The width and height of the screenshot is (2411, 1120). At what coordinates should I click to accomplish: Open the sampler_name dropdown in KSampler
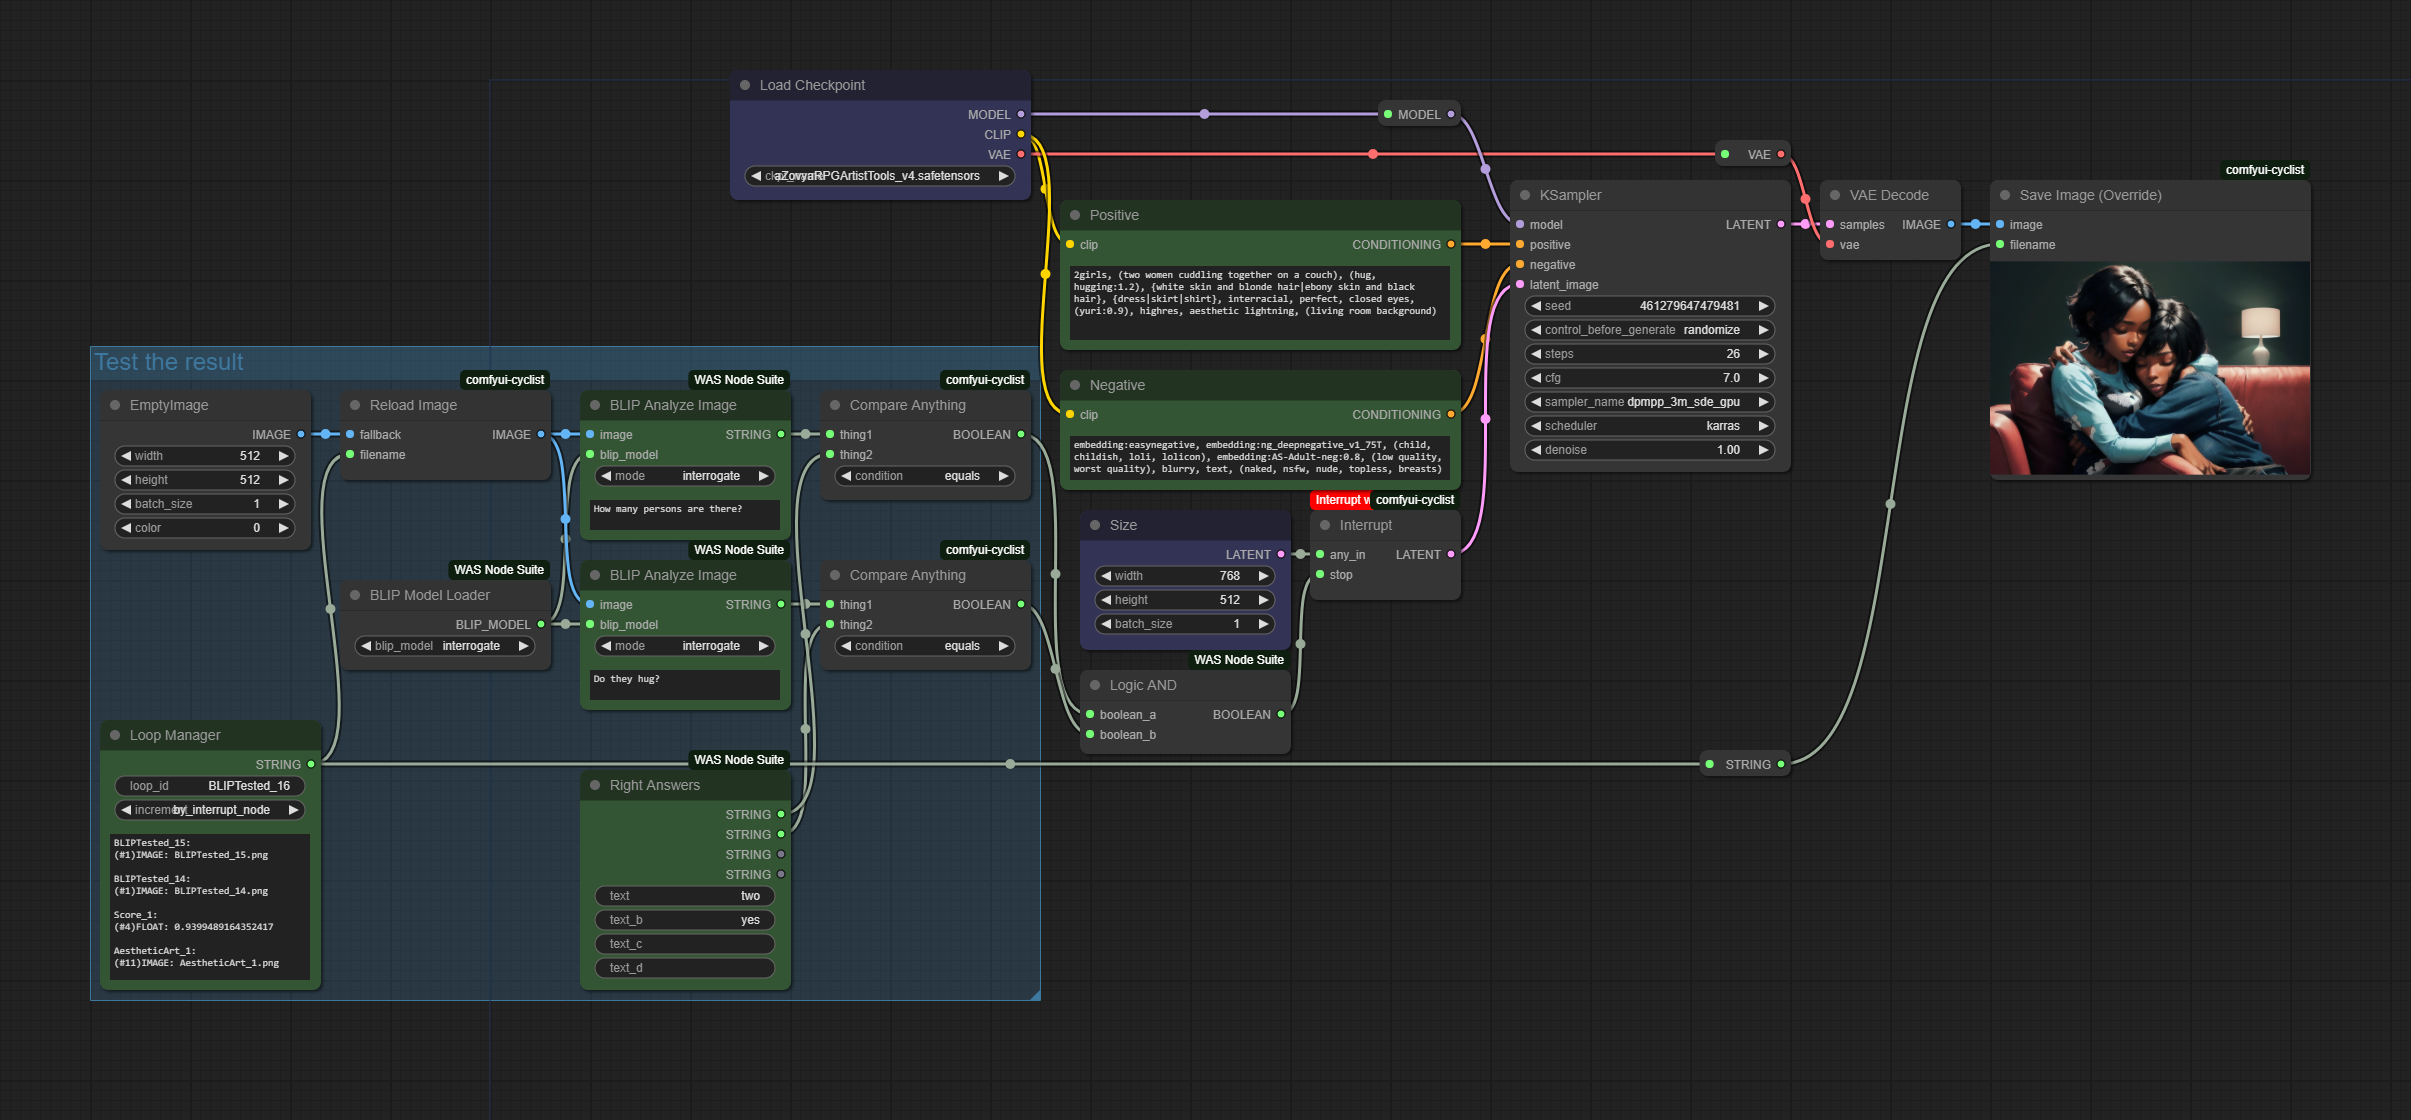pos(1650,402)
